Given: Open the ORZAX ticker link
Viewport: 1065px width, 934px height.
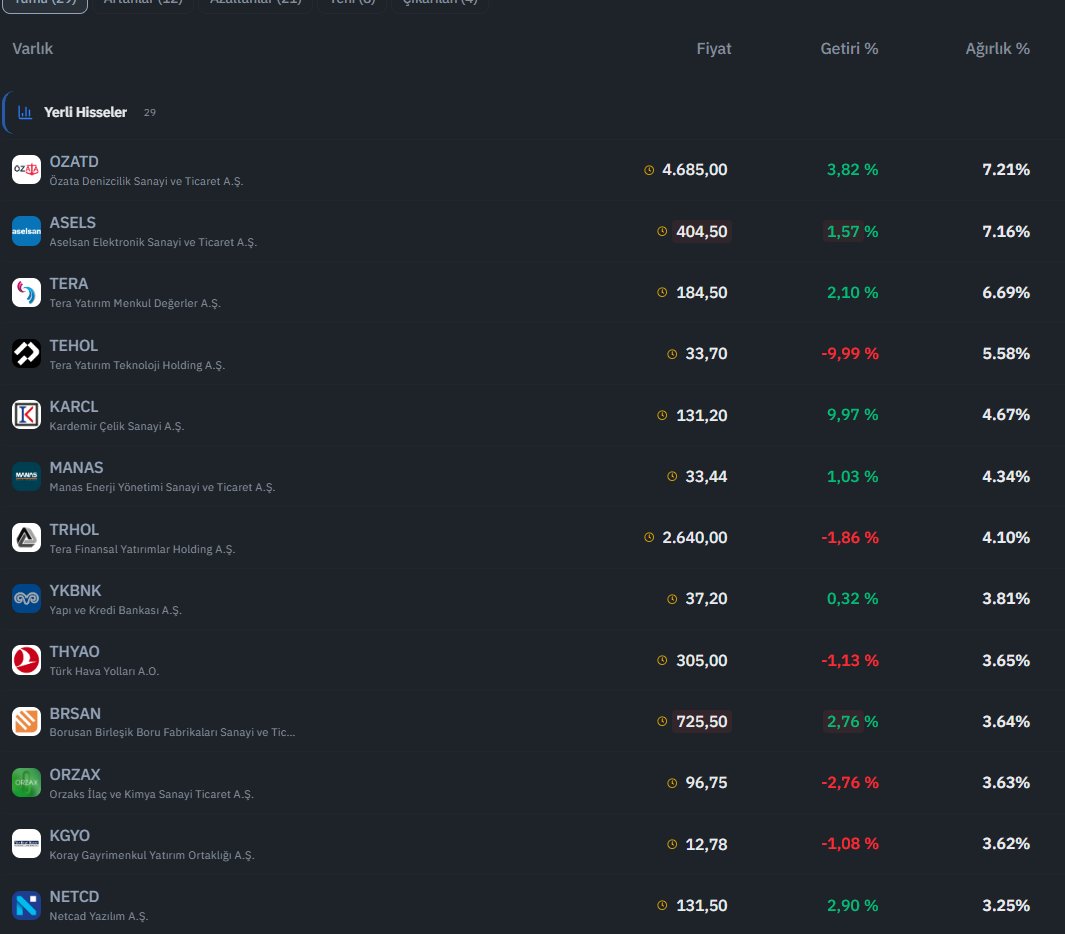Looking at the screenshot, I should point(75,775).
